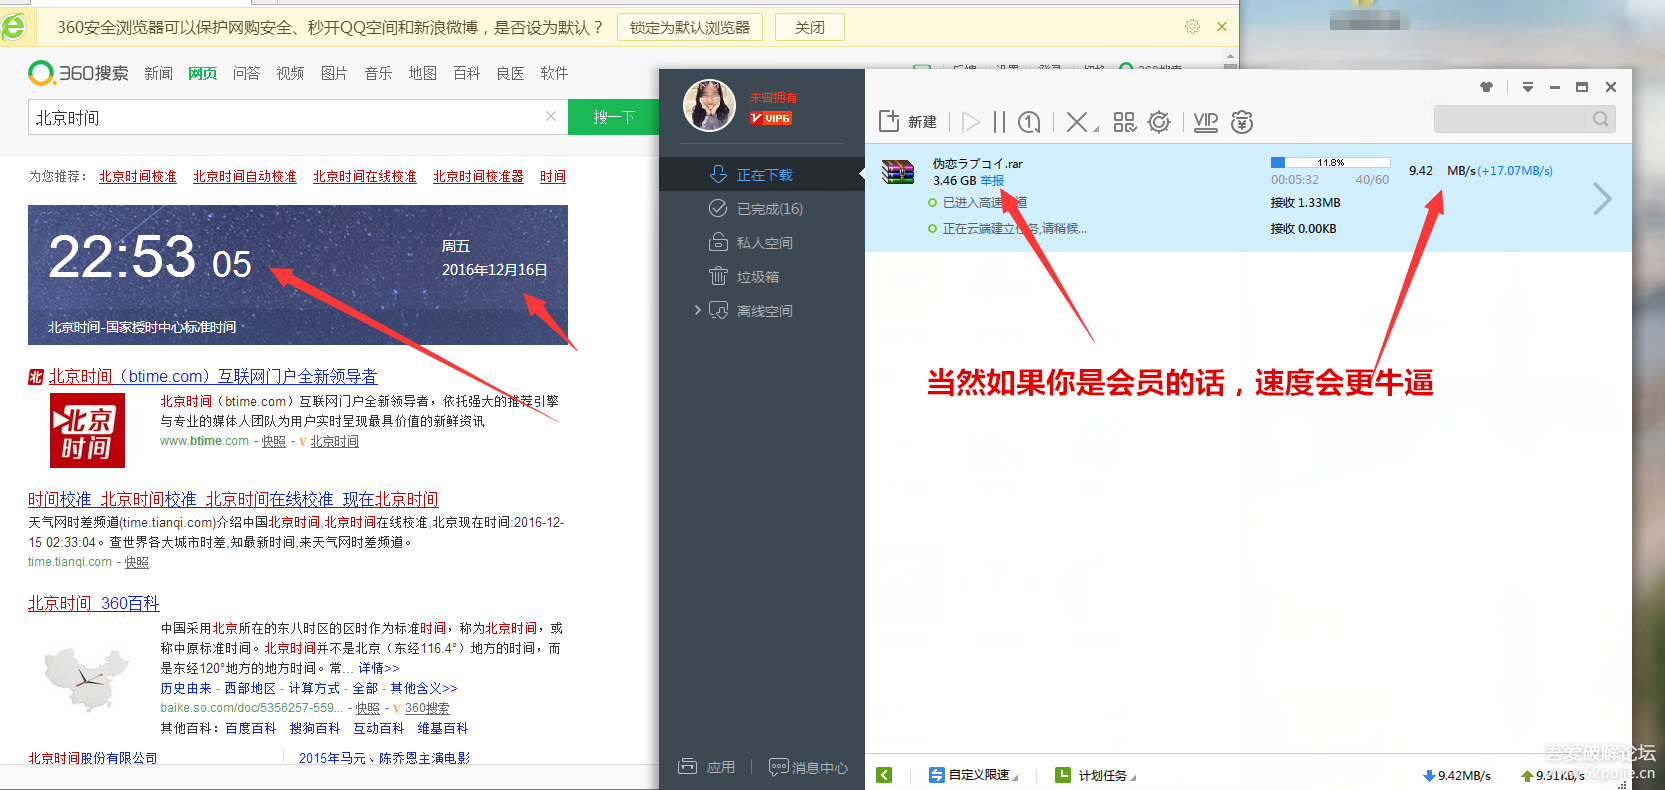This screenshot has width=1665, height=790.
Task: Click the 9.42MB/s download speed indicator
Action: point(1456,775)
